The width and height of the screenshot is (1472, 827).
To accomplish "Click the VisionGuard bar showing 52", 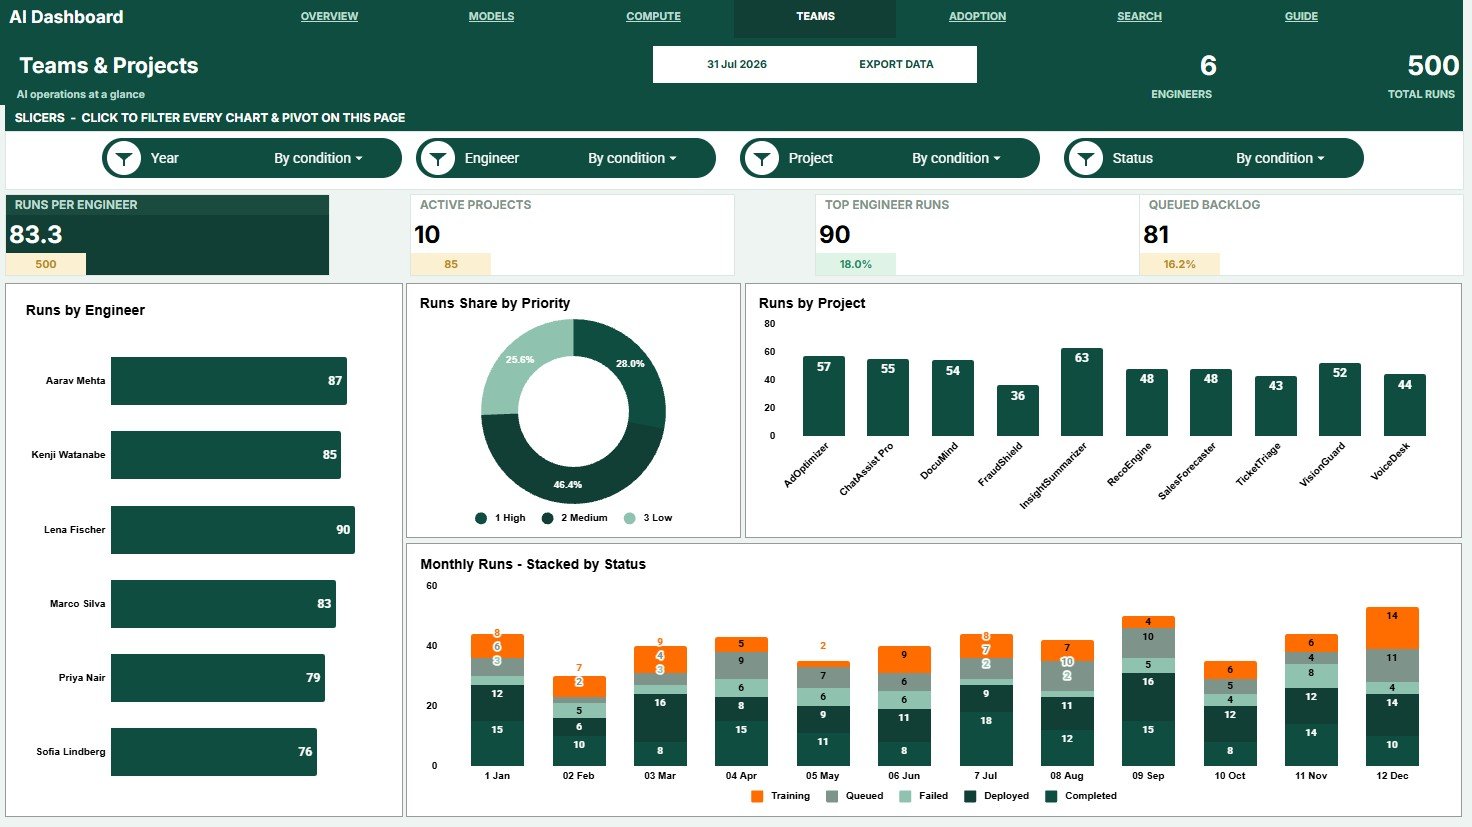I will [1340, 400].
